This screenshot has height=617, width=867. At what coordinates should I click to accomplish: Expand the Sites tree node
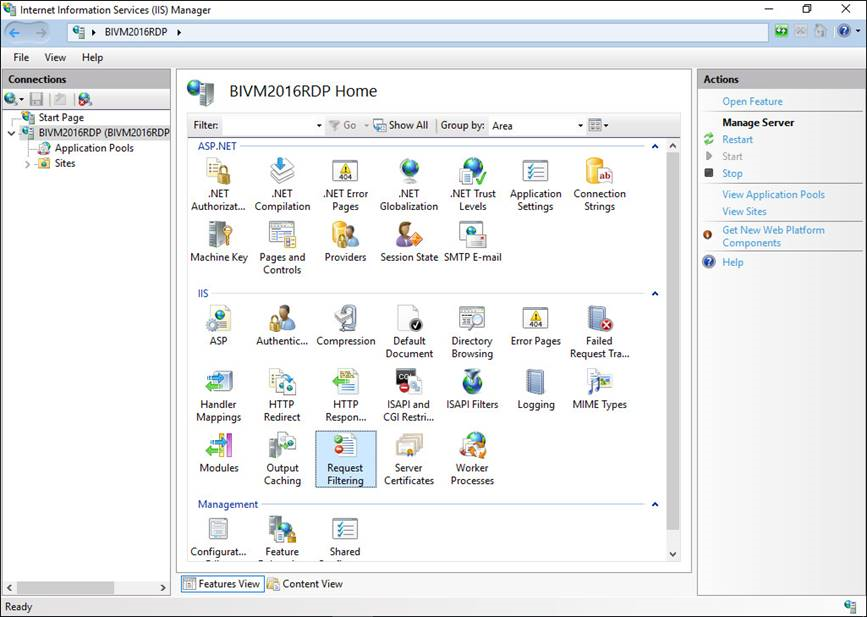[x=27, y=164]
